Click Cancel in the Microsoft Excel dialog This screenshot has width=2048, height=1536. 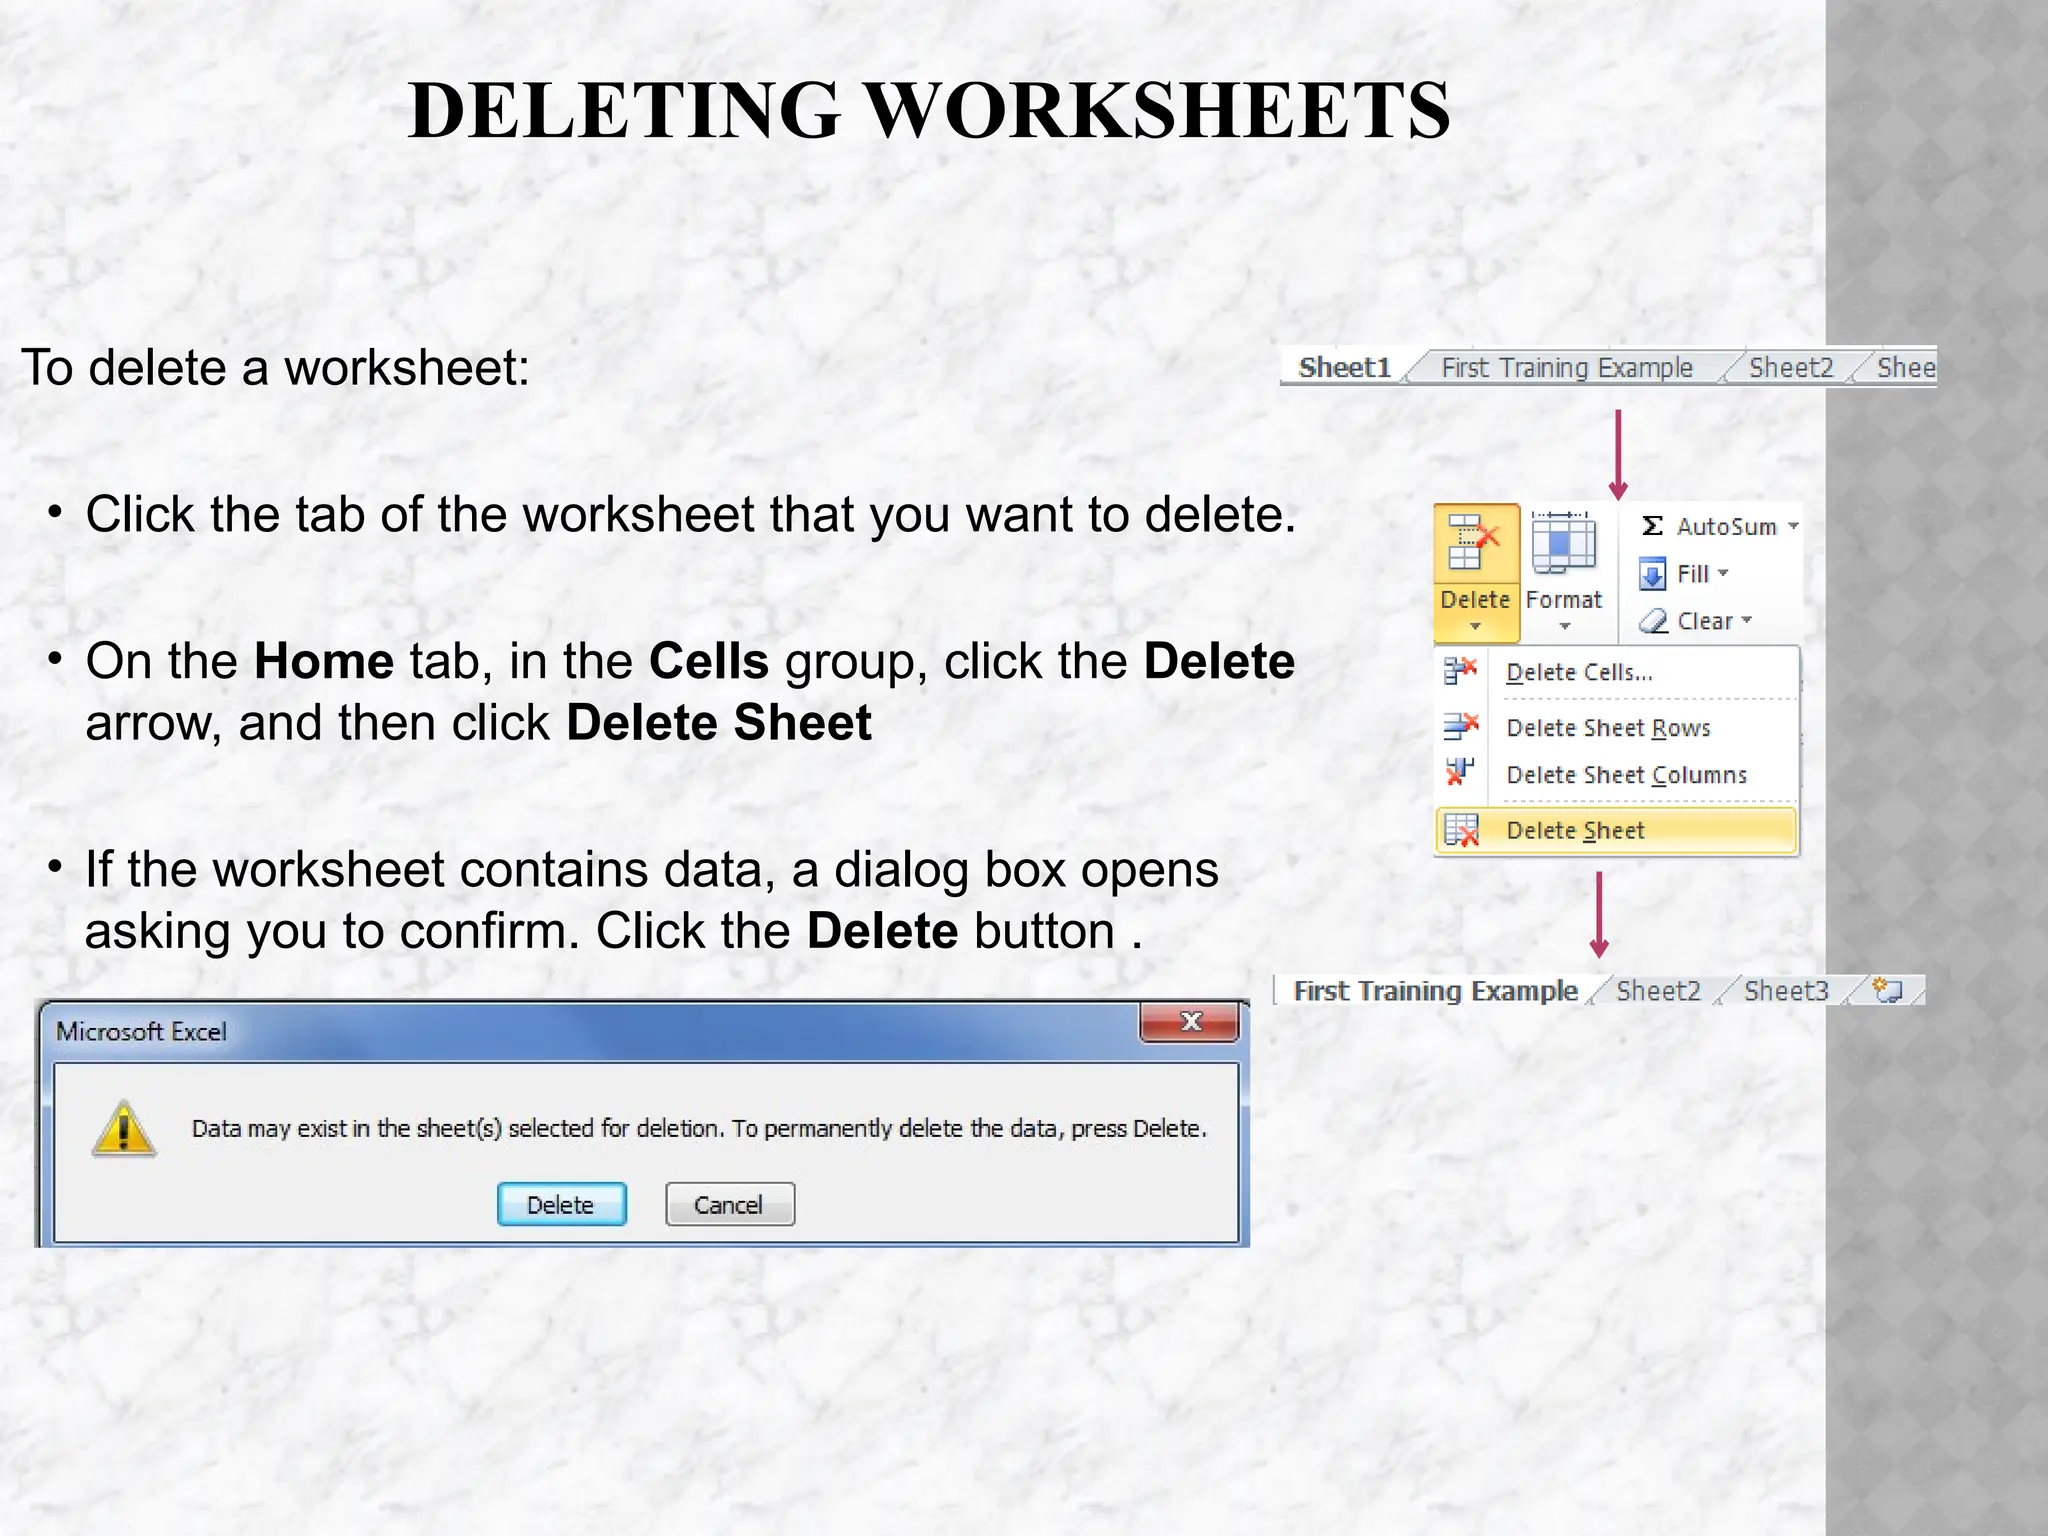[x=729, y=1204]
